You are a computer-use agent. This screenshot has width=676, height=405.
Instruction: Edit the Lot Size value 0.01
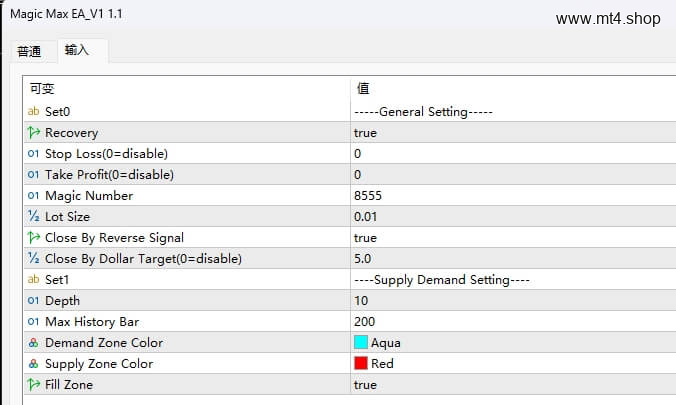(x=365, y=217)
